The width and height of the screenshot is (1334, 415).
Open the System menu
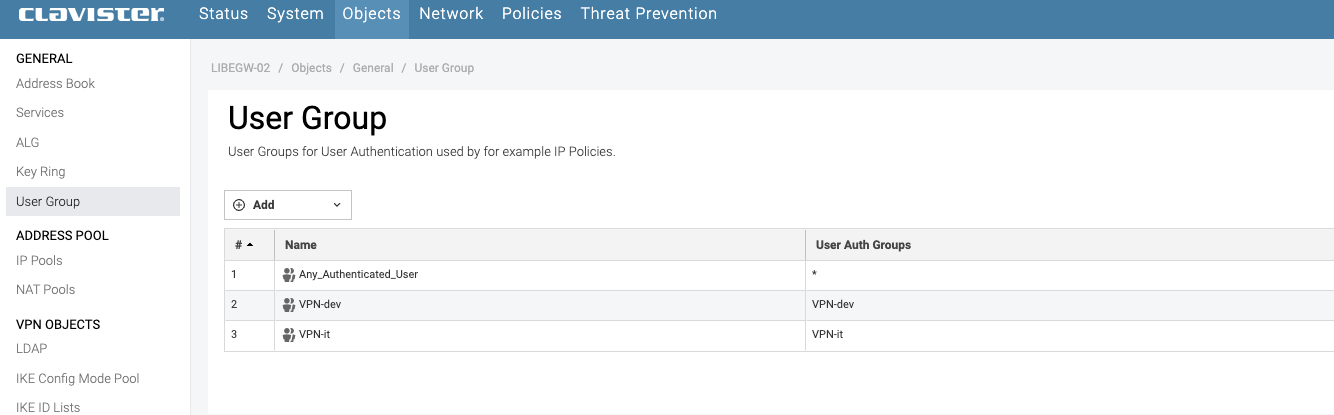pyautogui.click(x=295, y=14)
